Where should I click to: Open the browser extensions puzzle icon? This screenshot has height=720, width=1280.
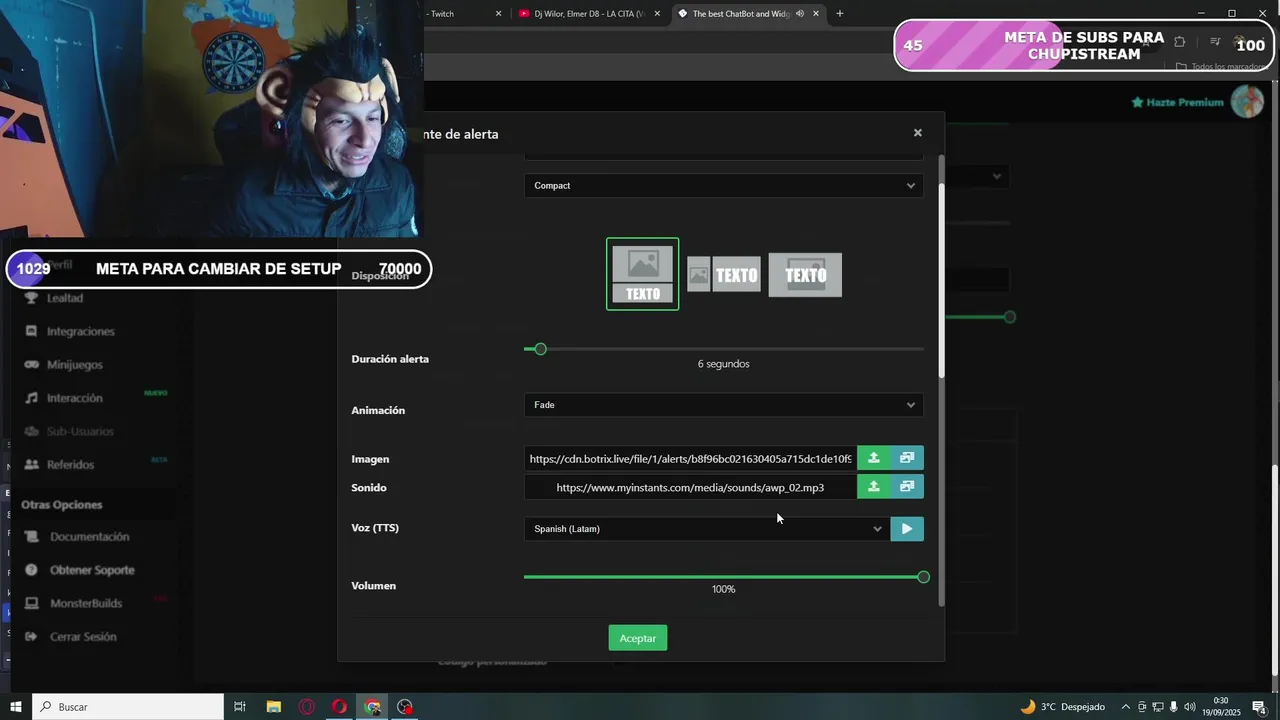click(x=1179, y=42)
